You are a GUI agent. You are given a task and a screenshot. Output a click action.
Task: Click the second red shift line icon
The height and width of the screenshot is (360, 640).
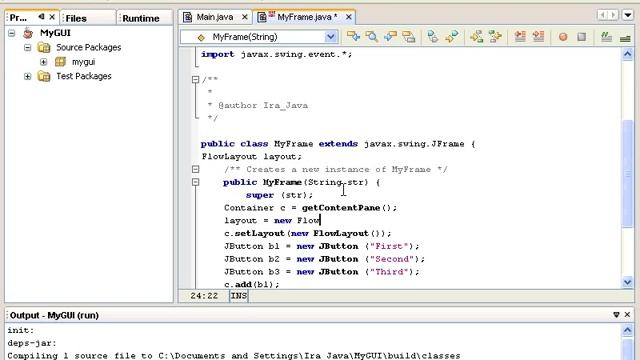point(538,37)
